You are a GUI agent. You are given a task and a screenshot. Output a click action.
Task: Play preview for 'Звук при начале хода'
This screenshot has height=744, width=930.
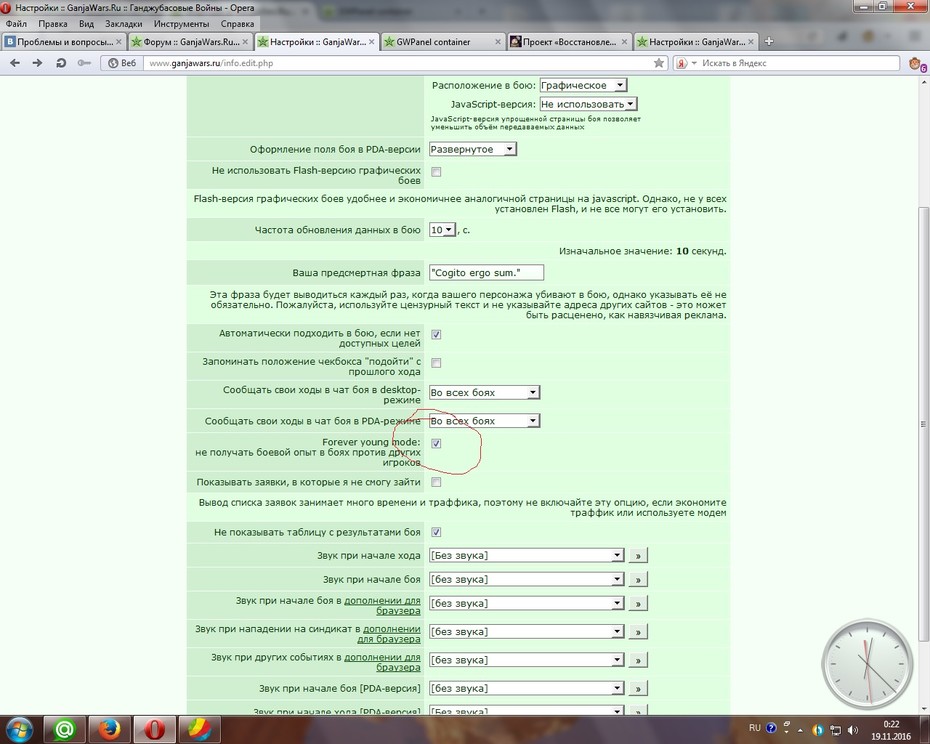638,556
